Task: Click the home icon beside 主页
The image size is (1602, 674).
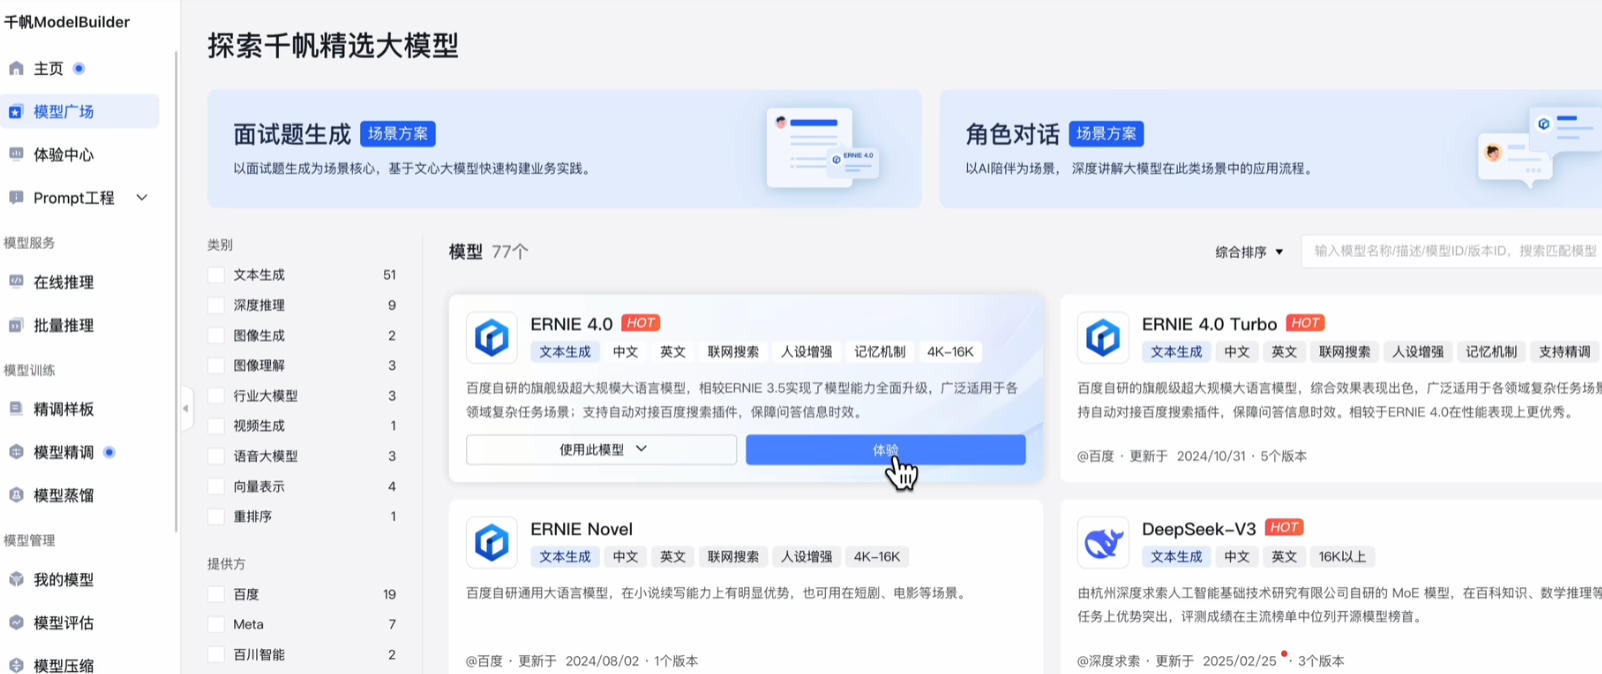Action: point(16,68)
